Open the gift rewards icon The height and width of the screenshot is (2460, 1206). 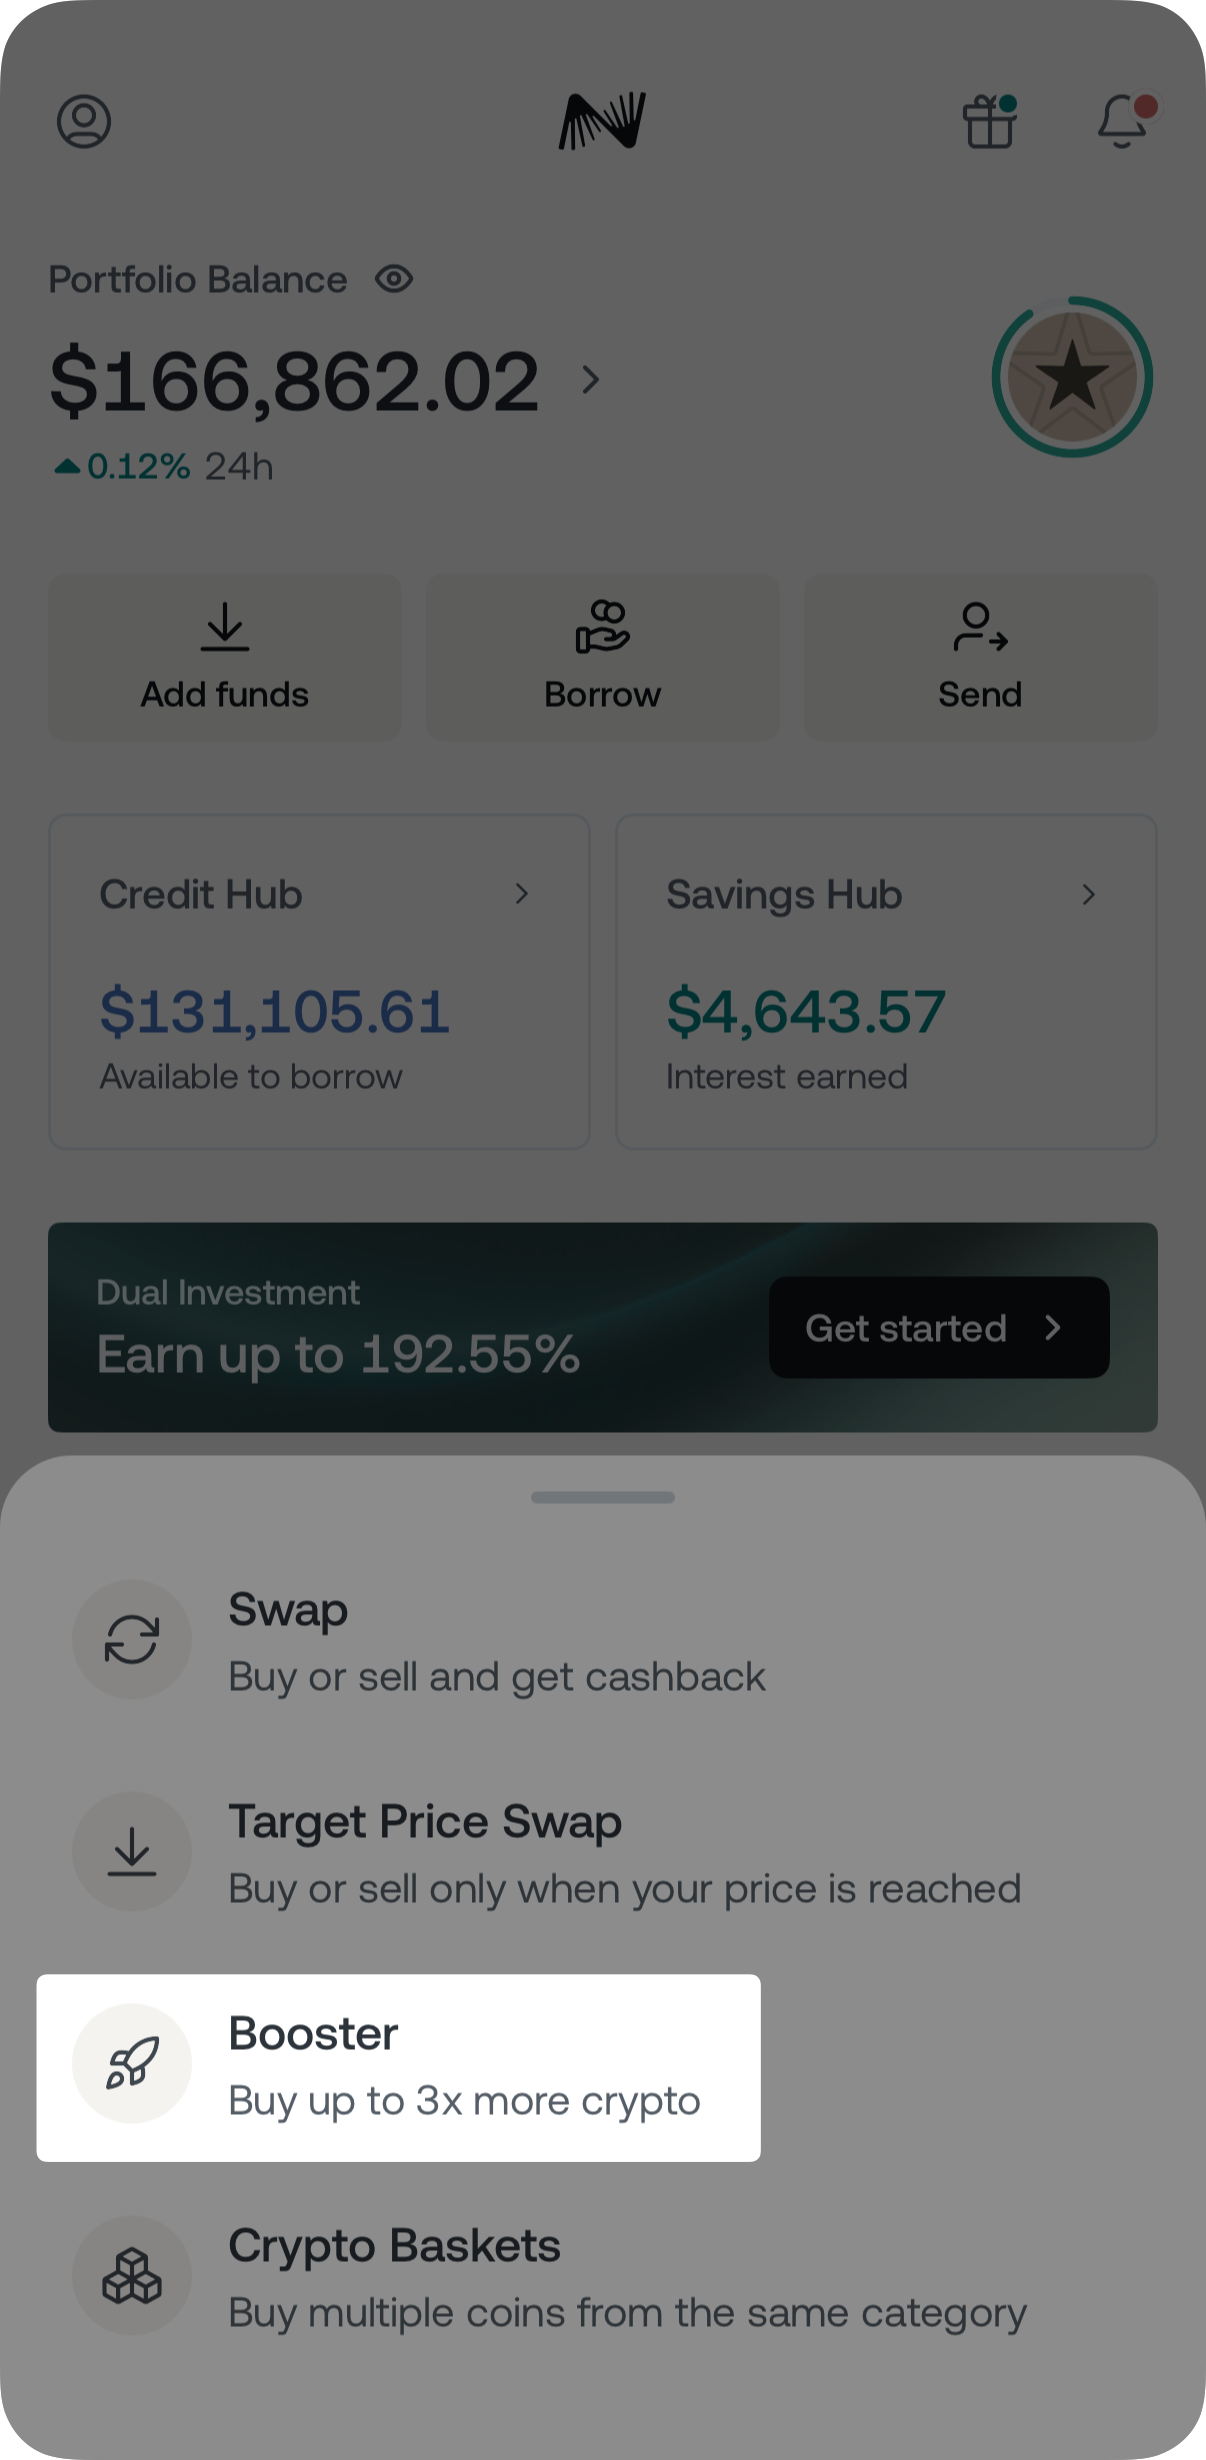[x=989, y=122]
